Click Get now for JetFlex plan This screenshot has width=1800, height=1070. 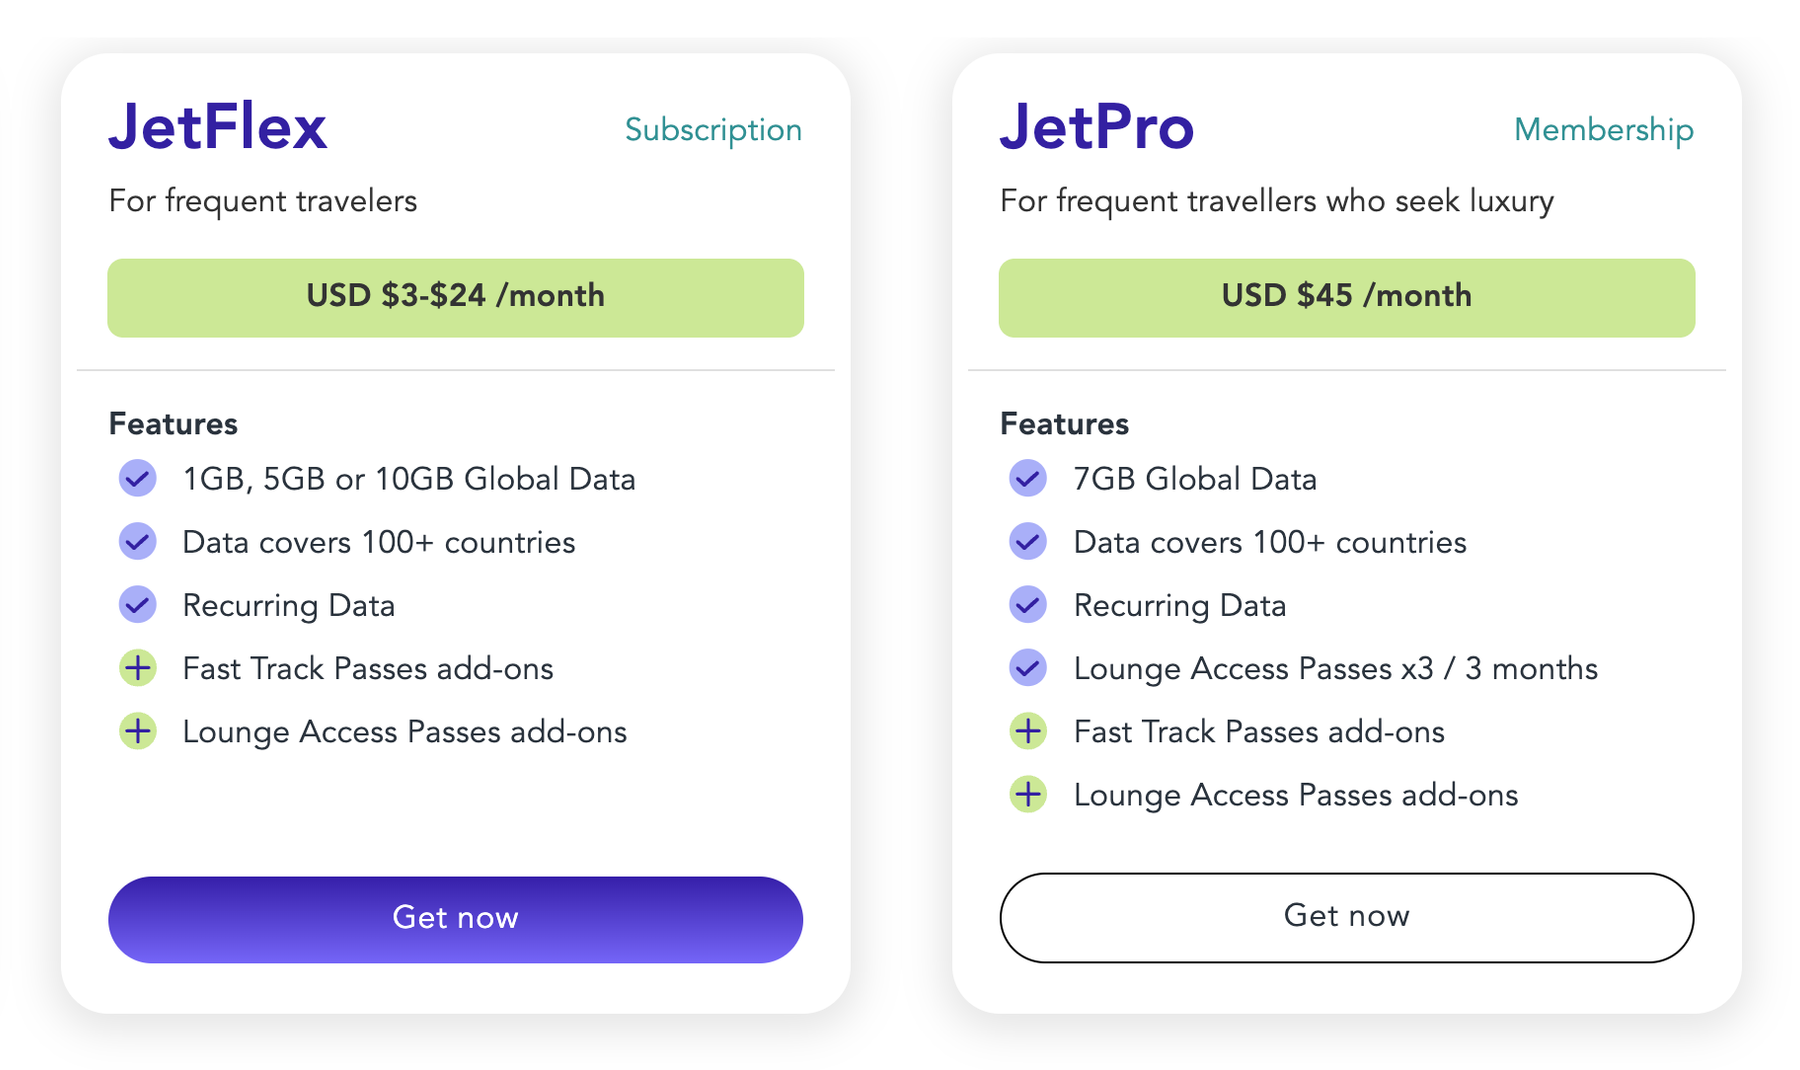tap(455, 918)
